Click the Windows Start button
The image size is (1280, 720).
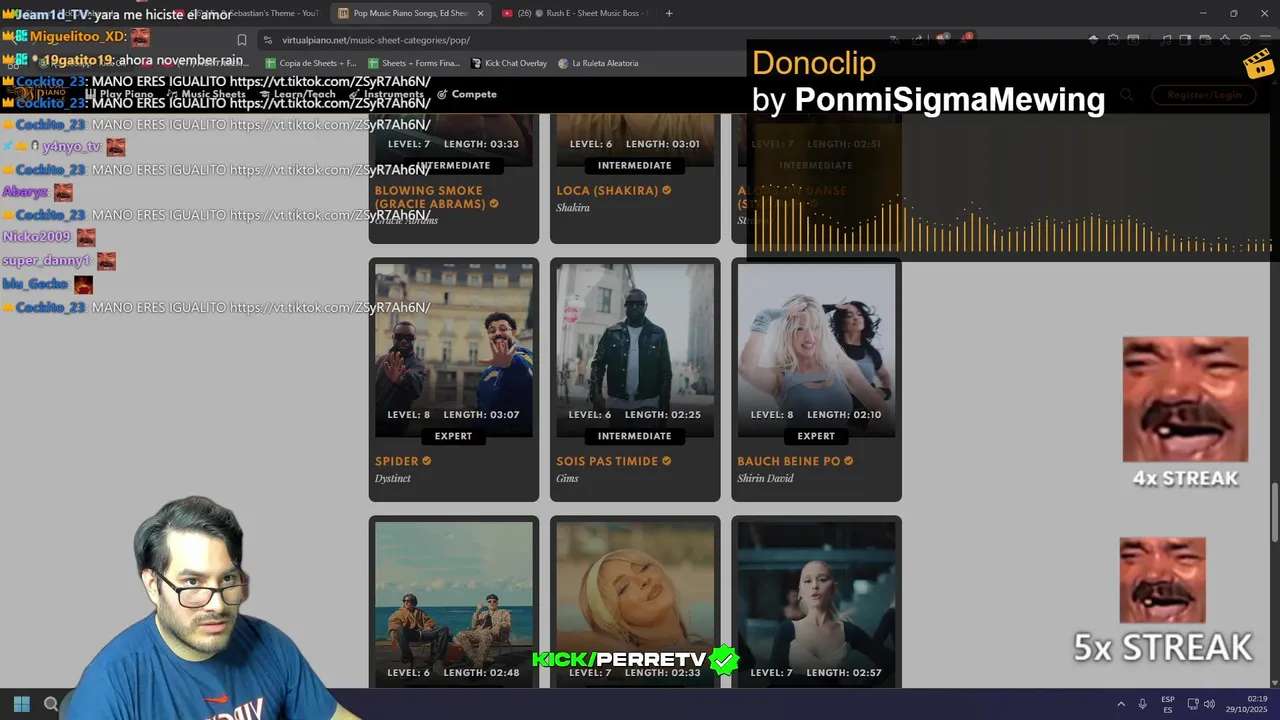tap(22, 704)
